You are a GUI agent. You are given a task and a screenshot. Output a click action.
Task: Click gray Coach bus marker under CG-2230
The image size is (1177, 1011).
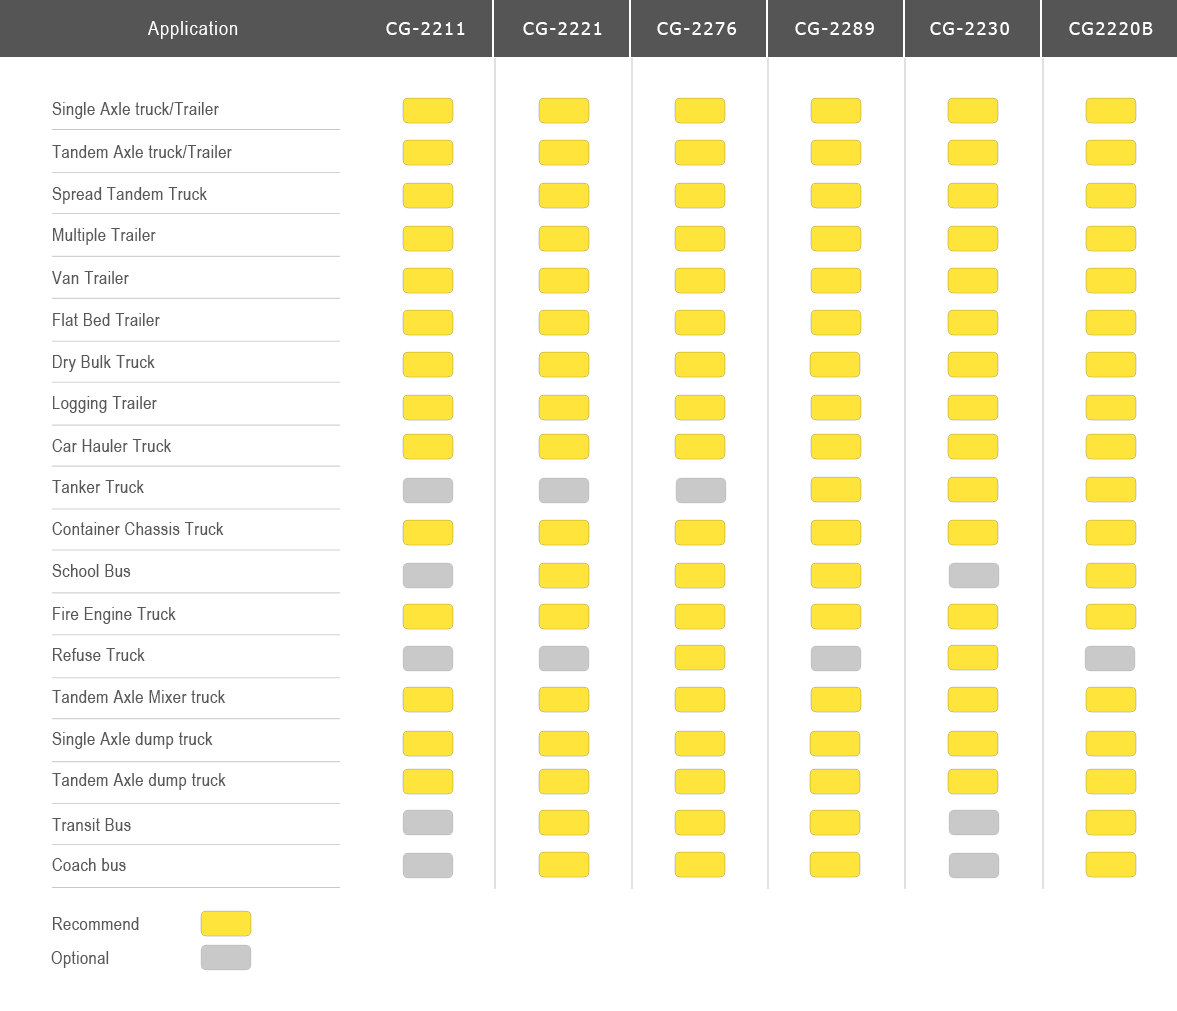(974, 865)
